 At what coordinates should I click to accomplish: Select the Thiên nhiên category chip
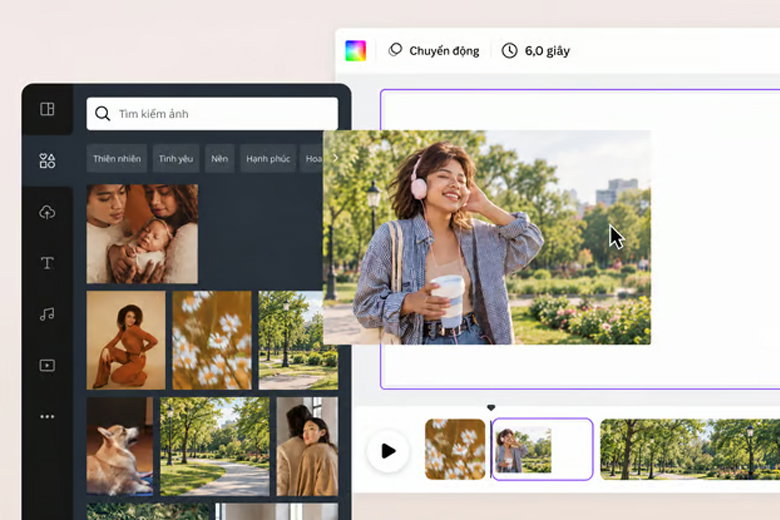coord(117,159)
